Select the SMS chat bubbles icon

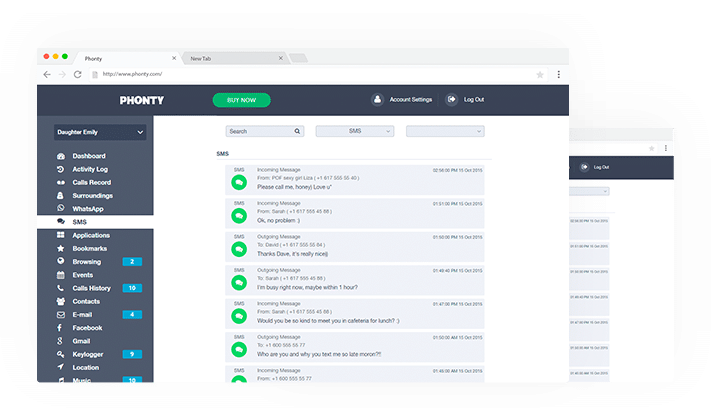pyautogui.click(x=61, y=221)
